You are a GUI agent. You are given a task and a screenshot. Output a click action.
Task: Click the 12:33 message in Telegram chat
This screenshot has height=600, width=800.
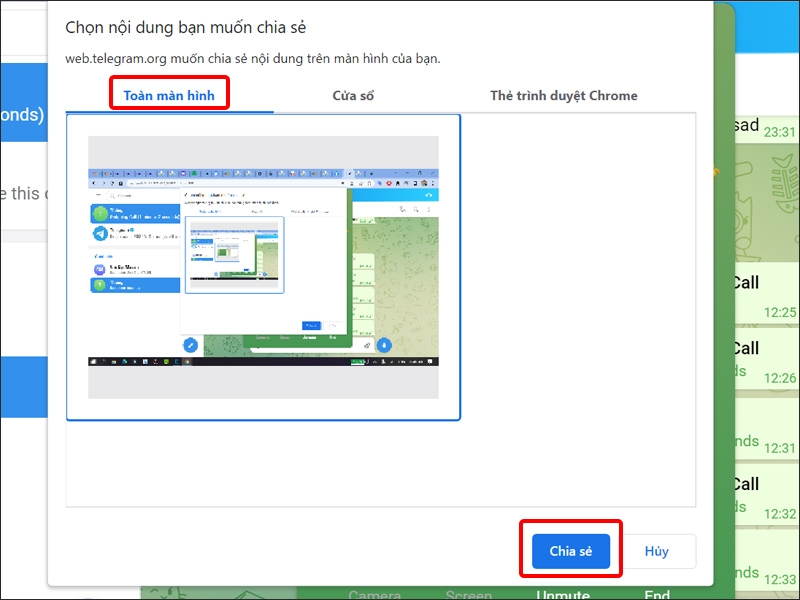coord(767,559)
